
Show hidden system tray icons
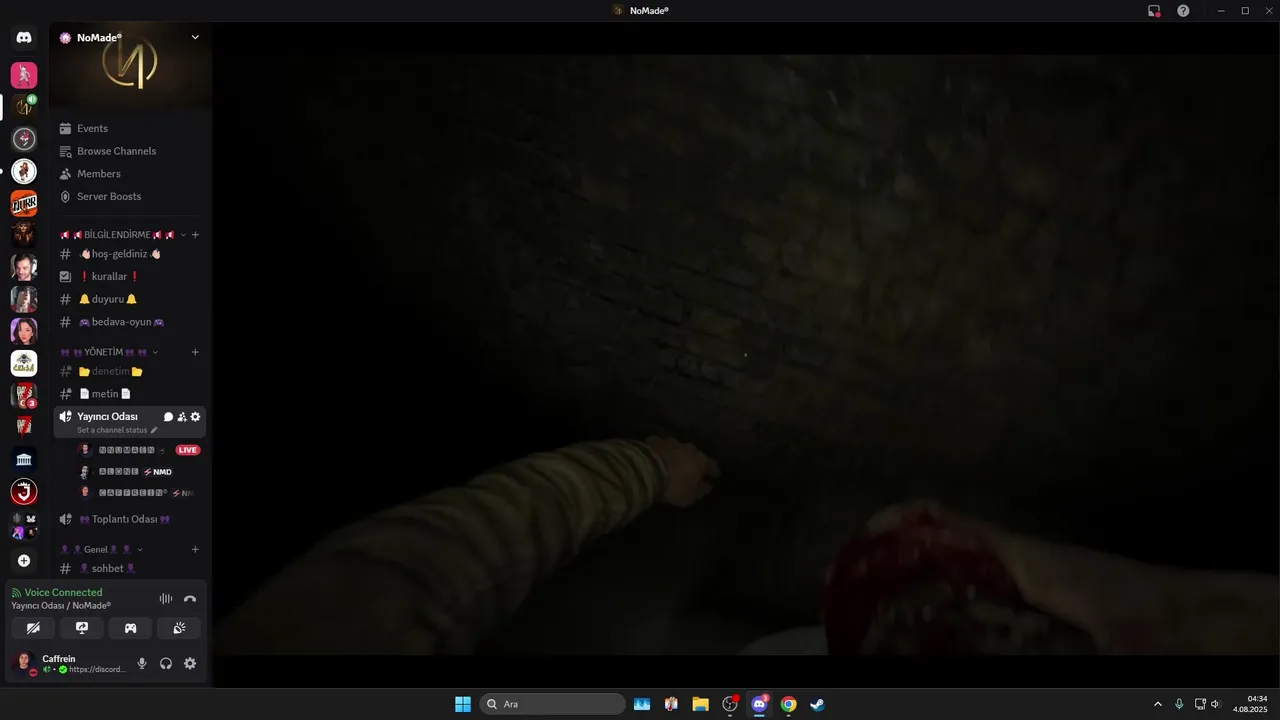point(1158,704)
